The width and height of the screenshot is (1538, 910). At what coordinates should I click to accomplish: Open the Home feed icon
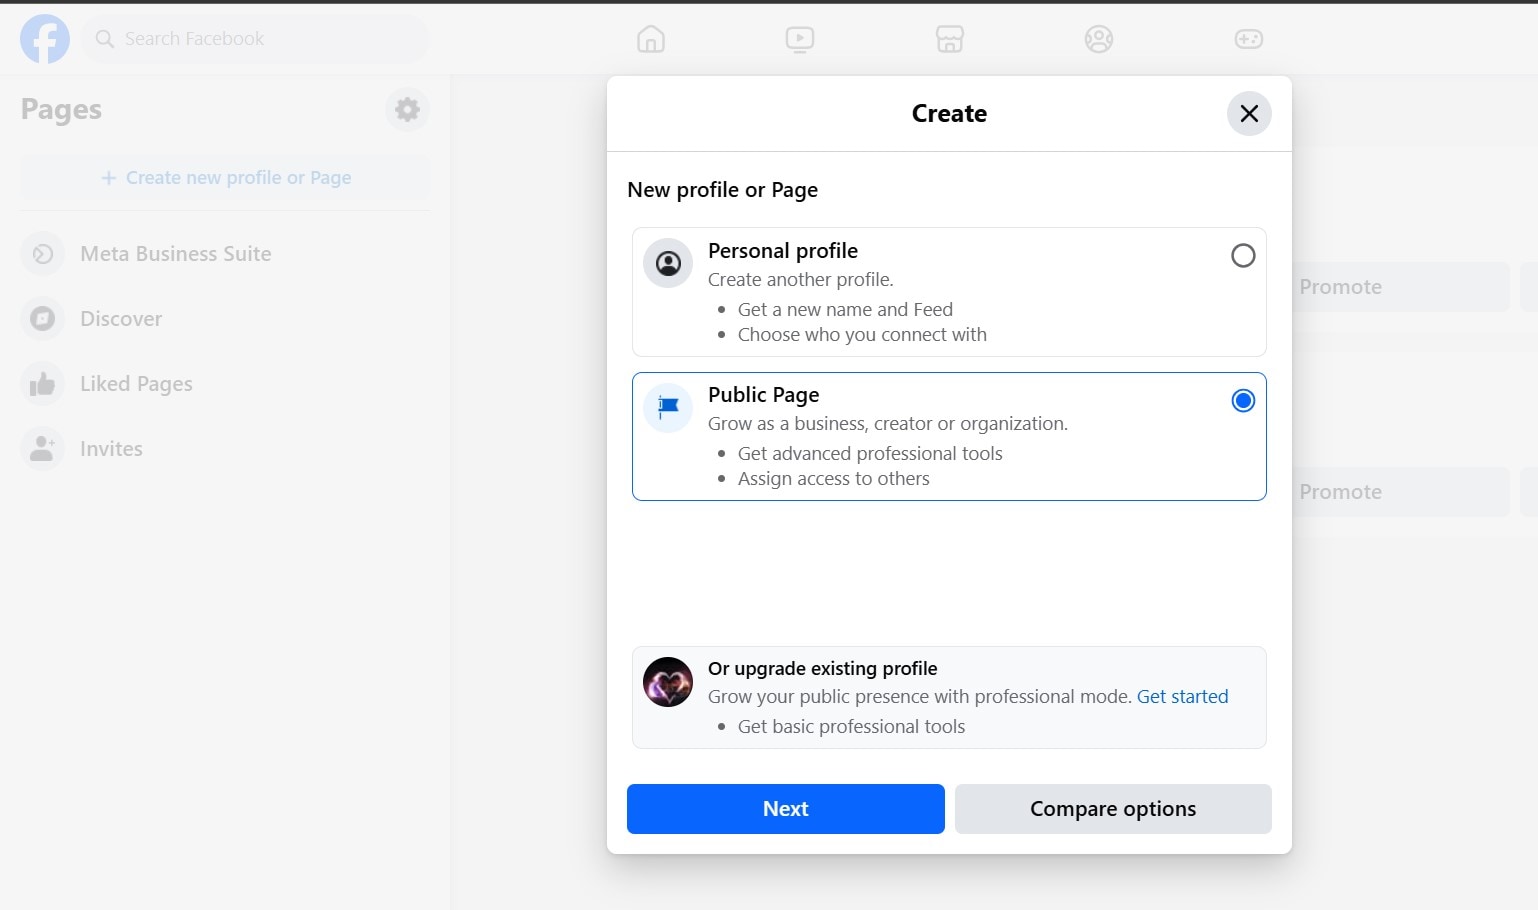coord(651,39)
